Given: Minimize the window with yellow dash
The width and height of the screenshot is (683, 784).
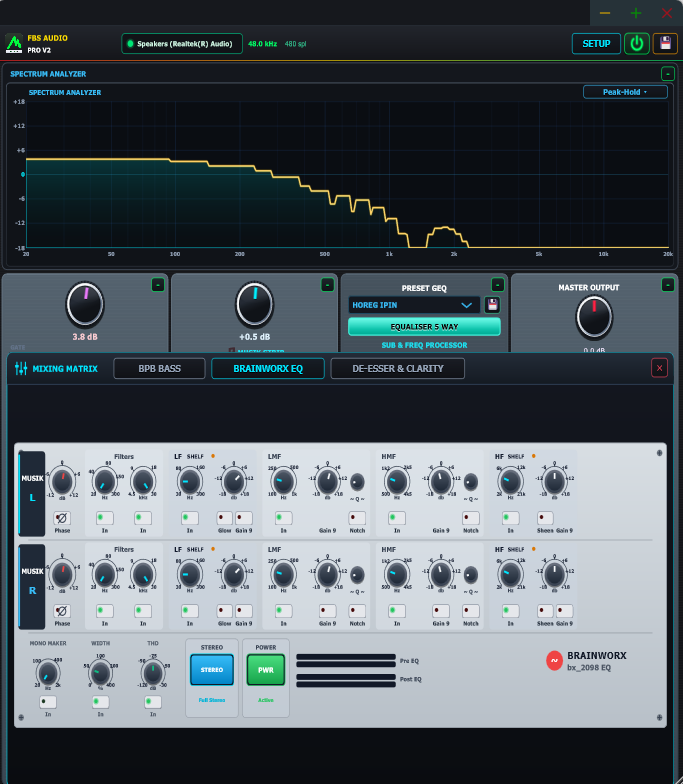Looking at the screenshot, I should (x=604, y=13).
